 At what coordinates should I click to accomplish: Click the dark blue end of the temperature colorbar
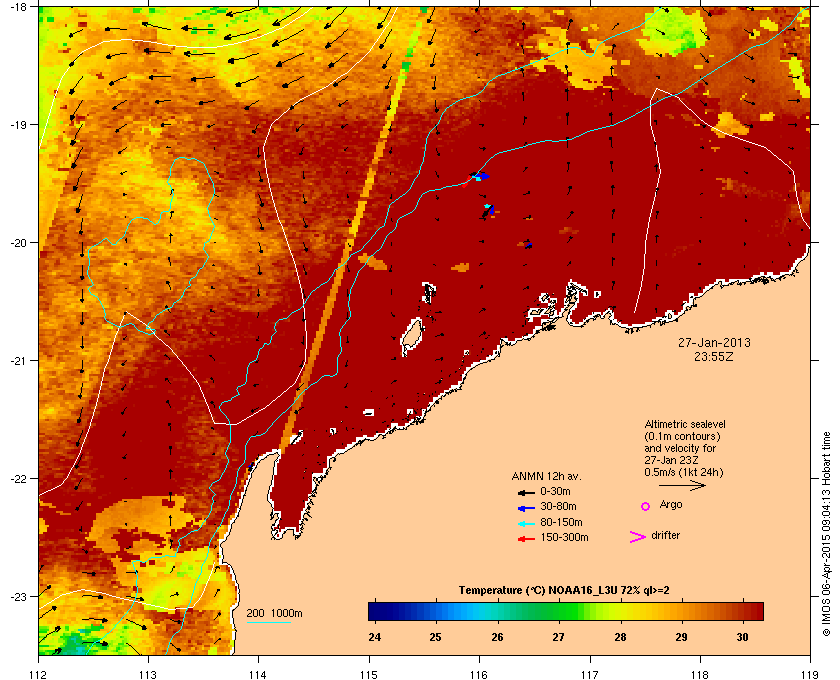(377, 611)
